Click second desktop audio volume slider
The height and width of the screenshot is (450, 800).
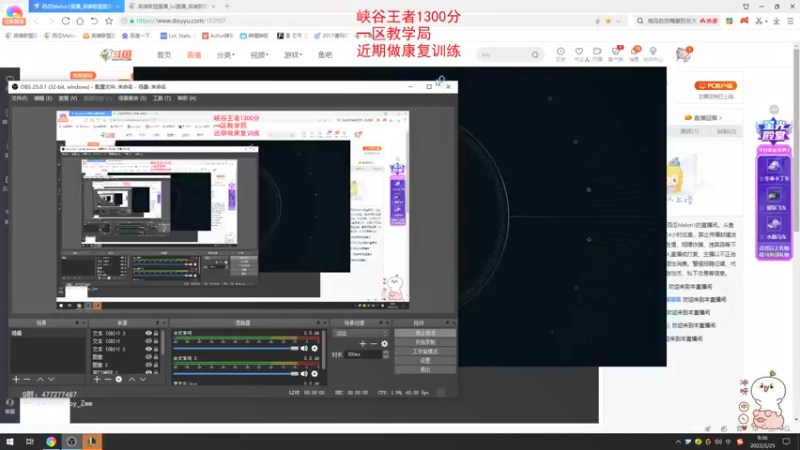236,374
